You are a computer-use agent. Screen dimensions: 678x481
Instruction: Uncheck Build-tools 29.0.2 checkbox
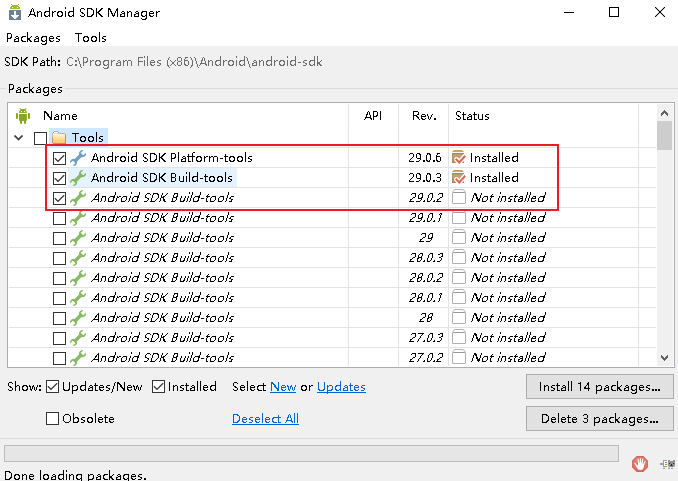click(59, 198)
